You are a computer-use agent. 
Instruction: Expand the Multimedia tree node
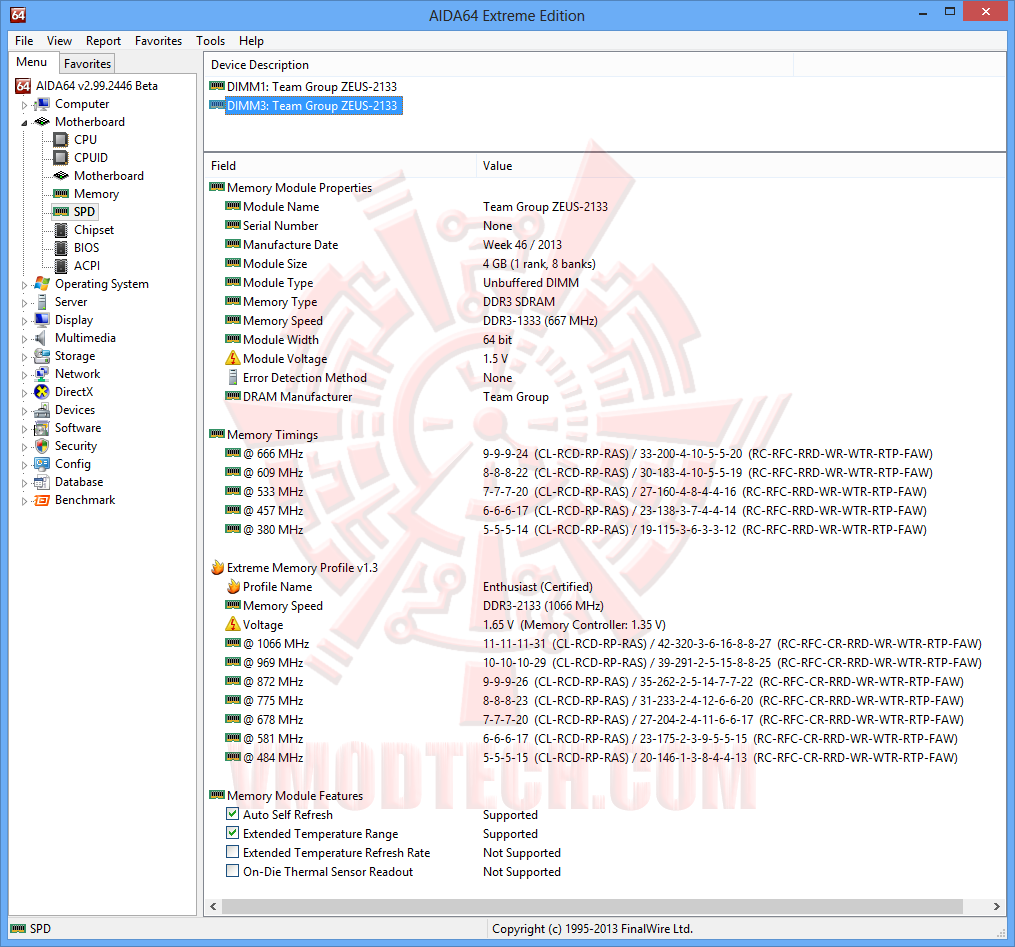(25, 339)
